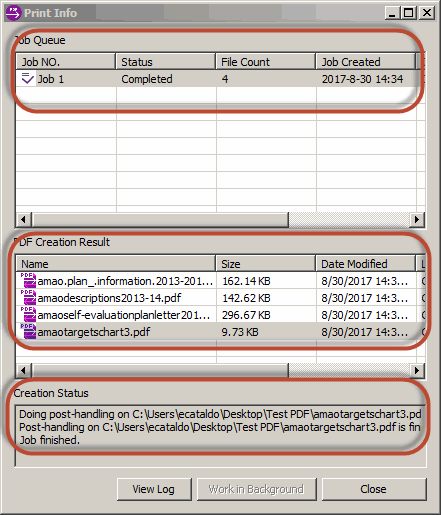Select PDF icon of amao.plan_.information file
The image size is (441, 515).
(x=28, y=280)
